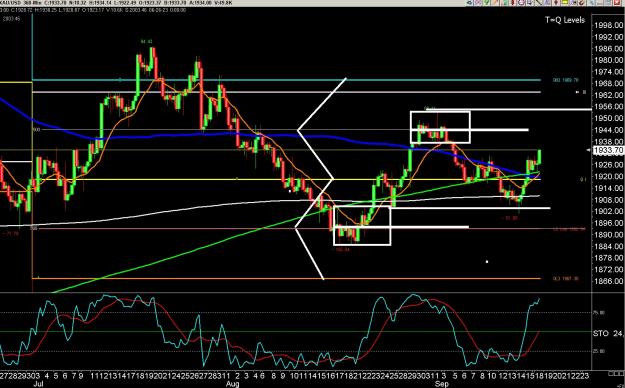The width and height of the screenshot is (625, 388).
Task: Click the XAU/USD symbol in the title bar
Action: tap(11, 3)
